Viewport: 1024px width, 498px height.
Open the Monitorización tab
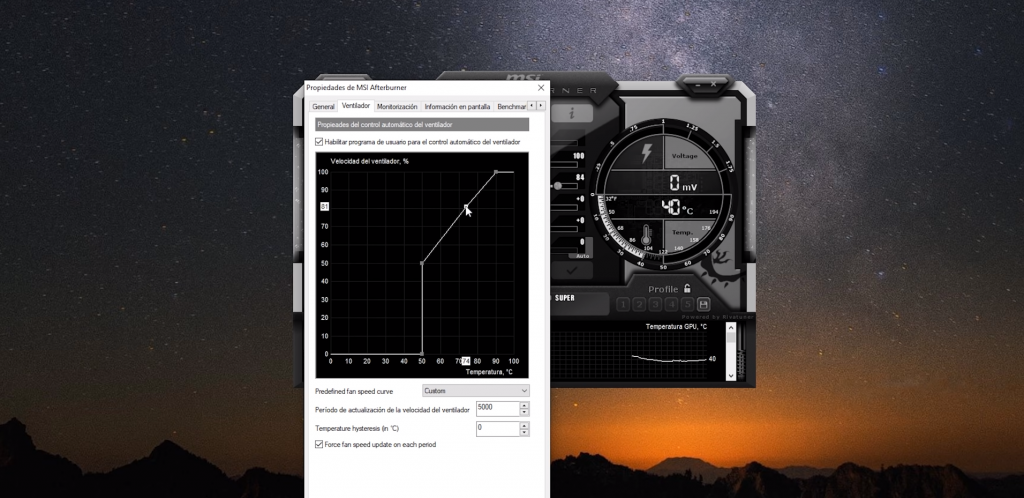pyautogui.click(x=397, y=106)
